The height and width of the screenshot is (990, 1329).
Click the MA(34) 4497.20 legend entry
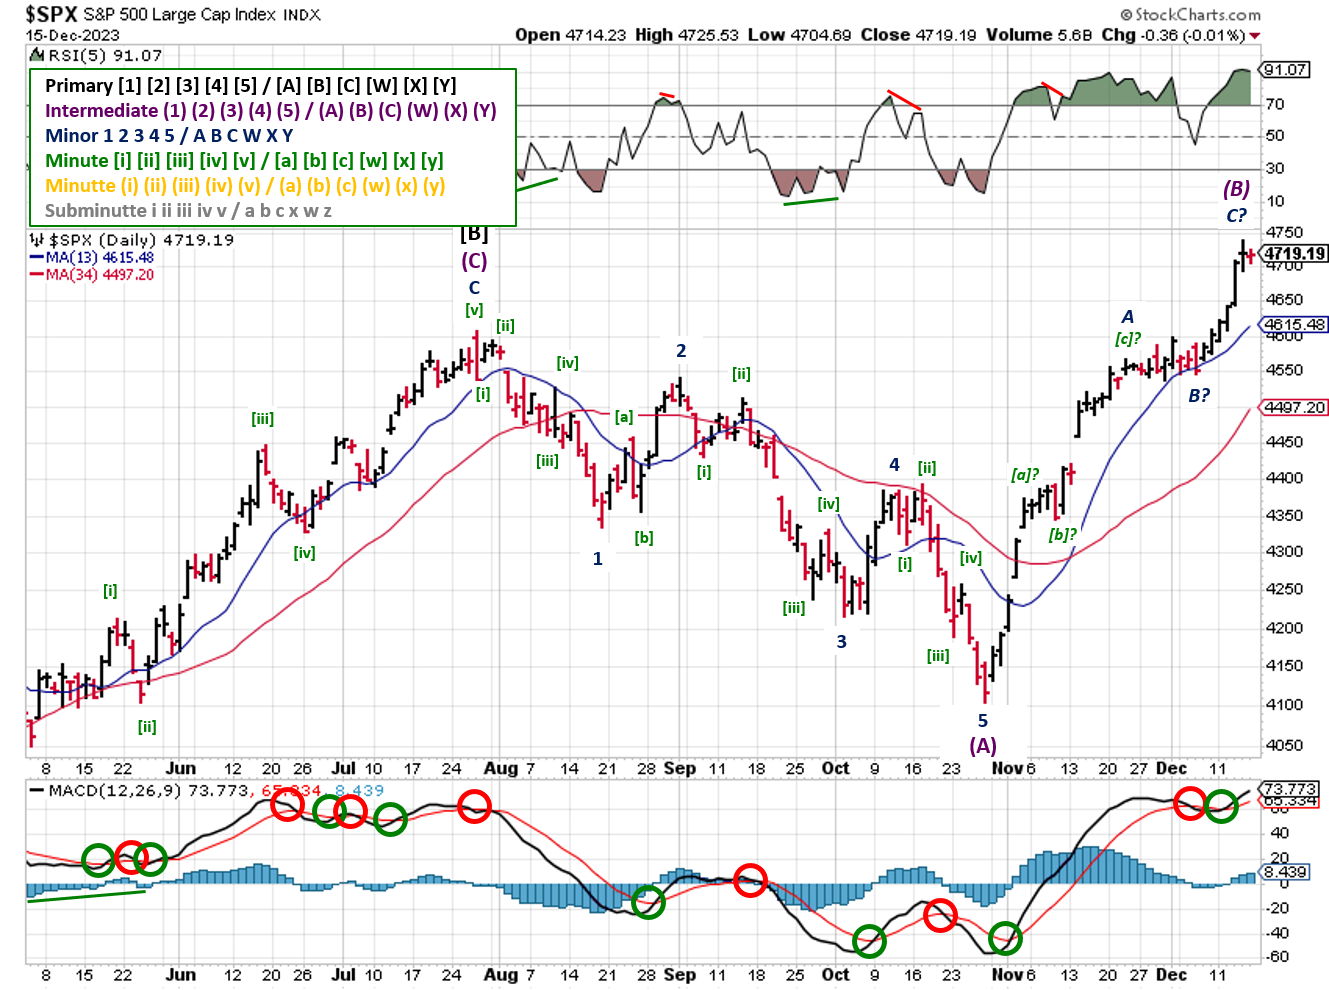point(92,274)
